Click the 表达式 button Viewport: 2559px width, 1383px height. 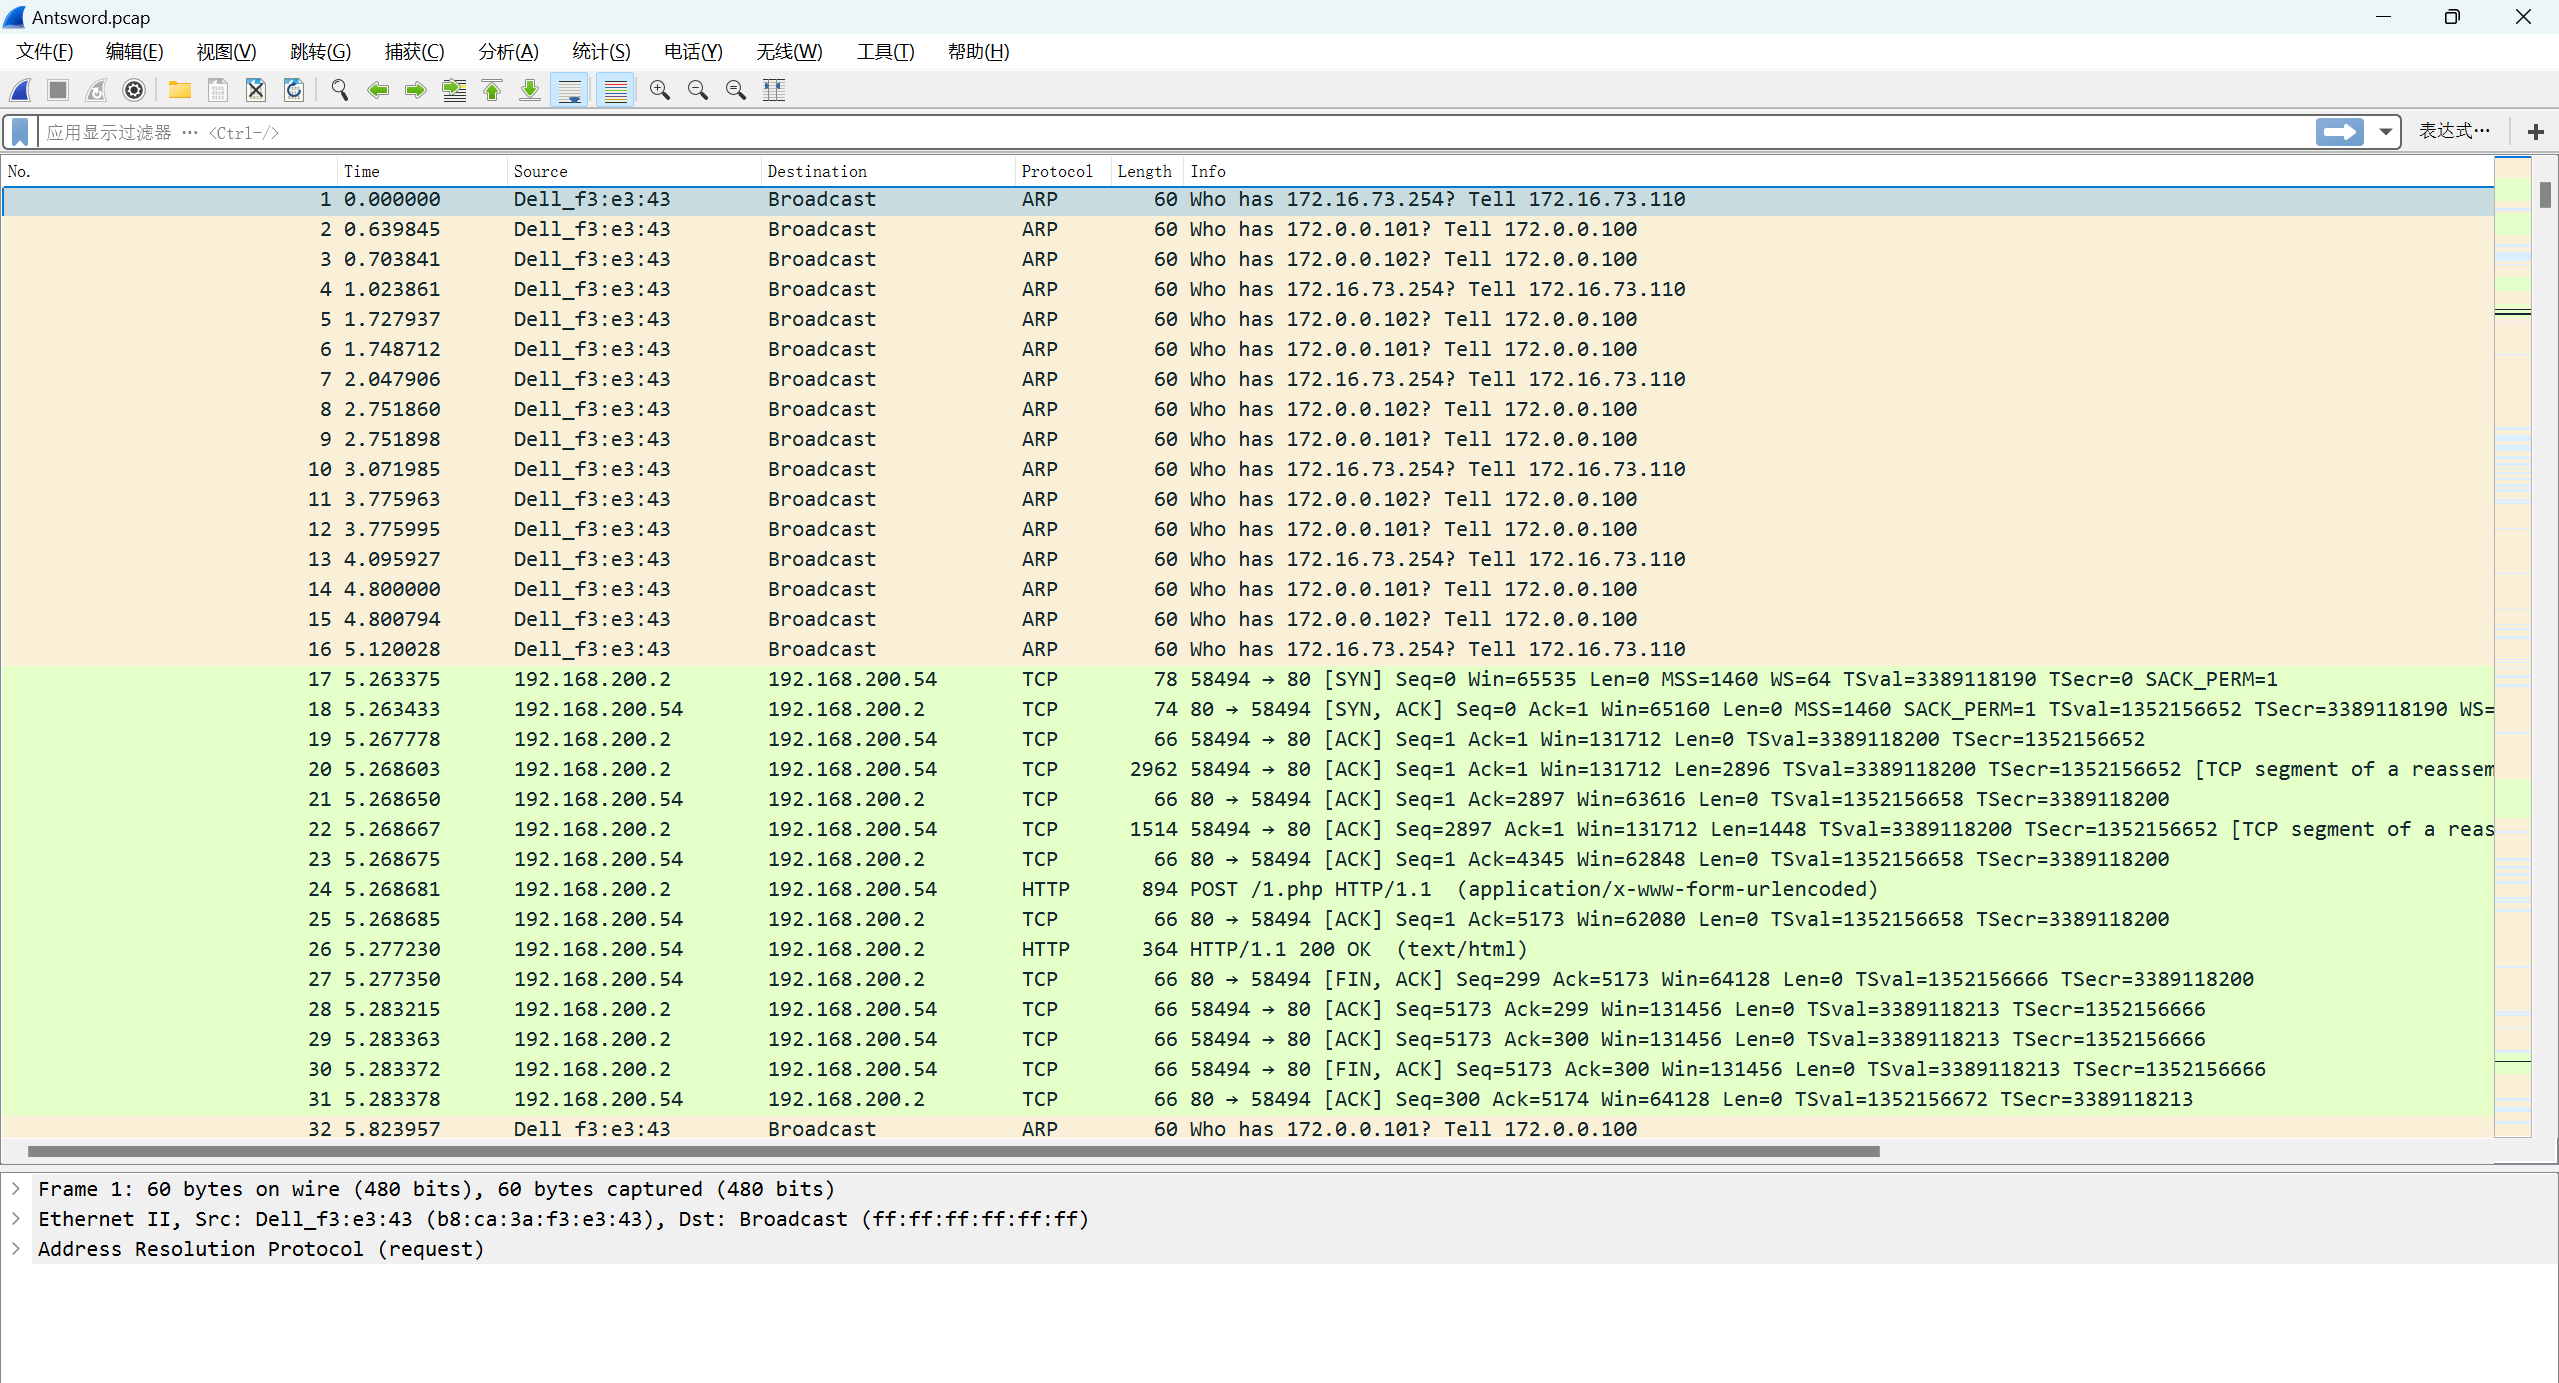pos(2453,131)
